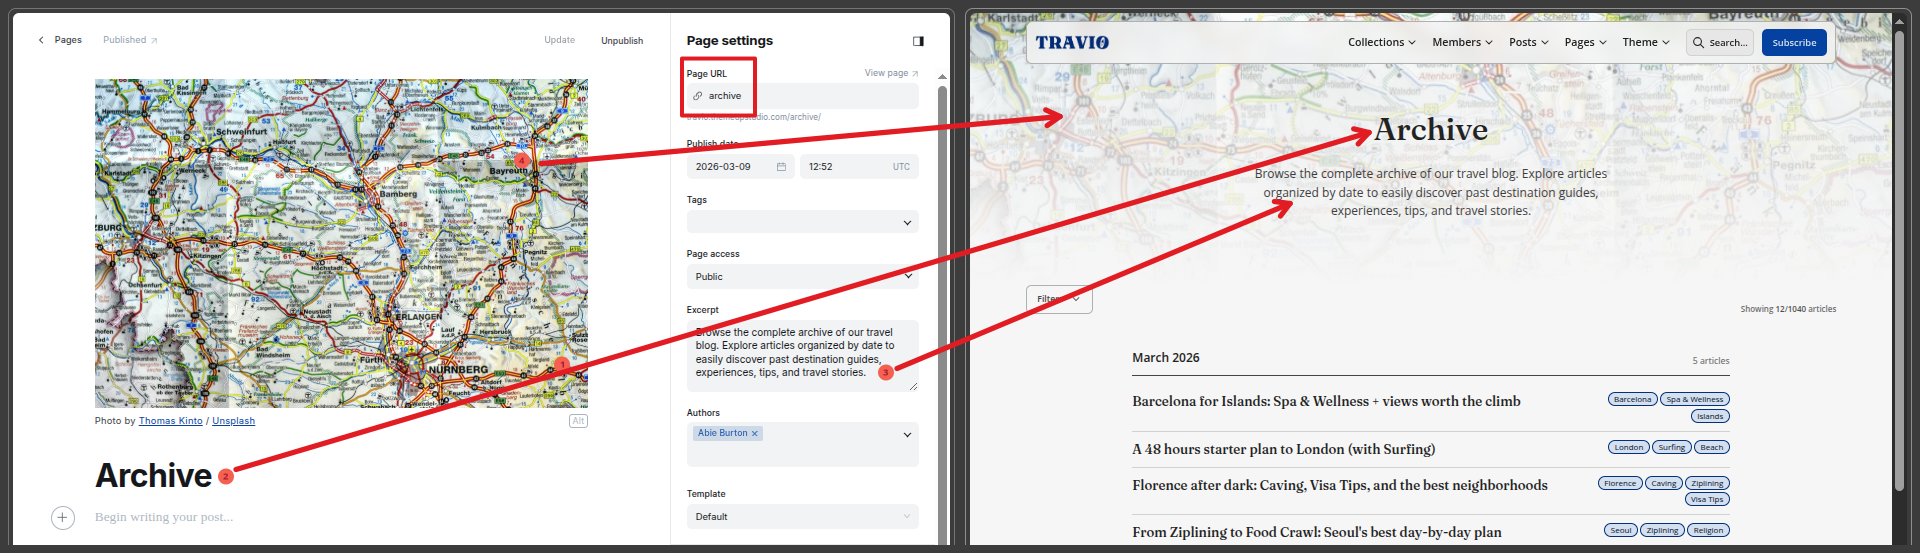Go back to Pages via the back arrow
Viewport: 1920px width, 553px height.
point(41,40)
